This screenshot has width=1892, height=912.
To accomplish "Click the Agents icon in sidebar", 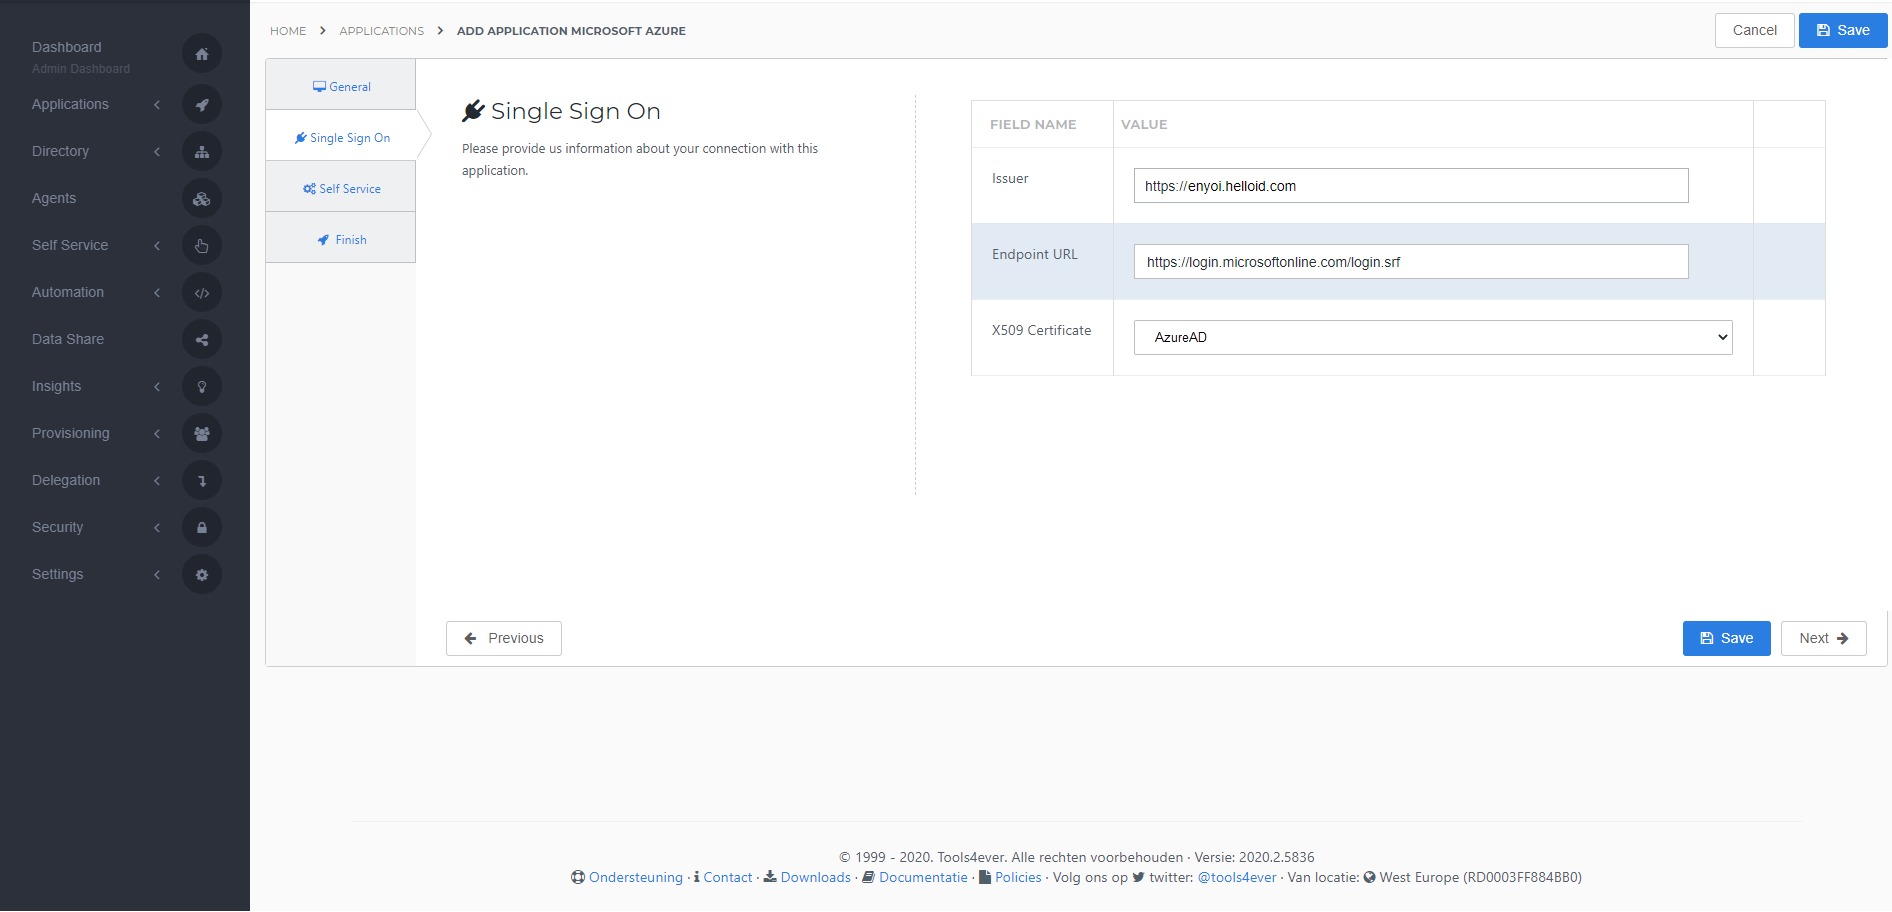I will [x=202, y=198].
